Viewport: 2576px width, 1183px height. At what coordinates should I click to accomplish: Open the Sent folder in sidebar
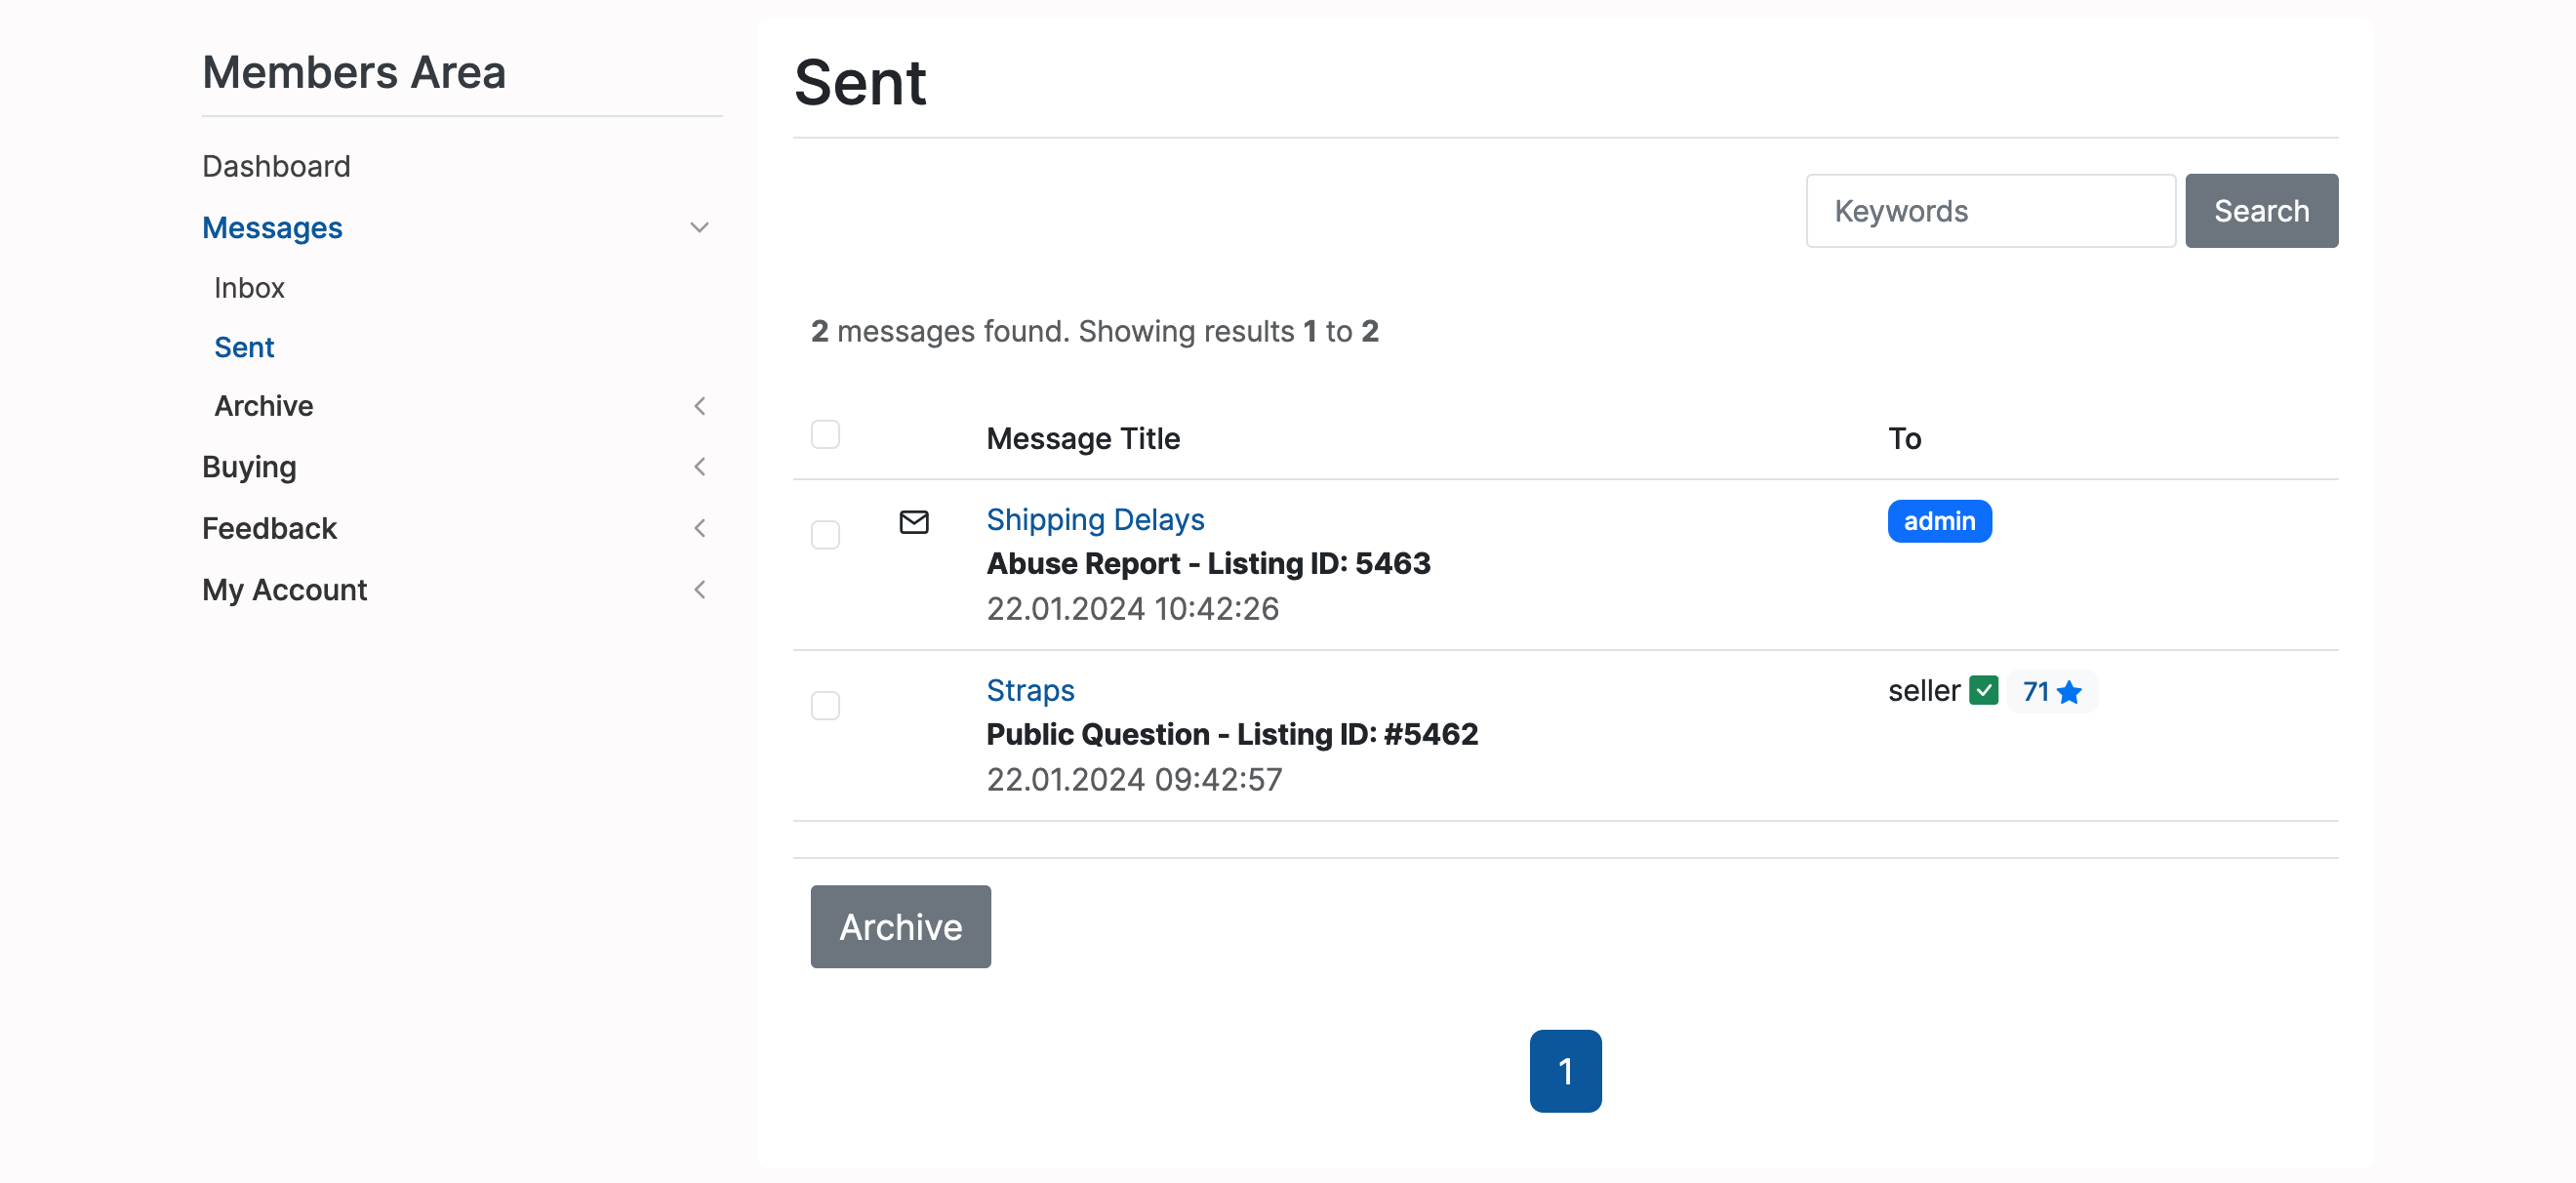click(244, 347)
